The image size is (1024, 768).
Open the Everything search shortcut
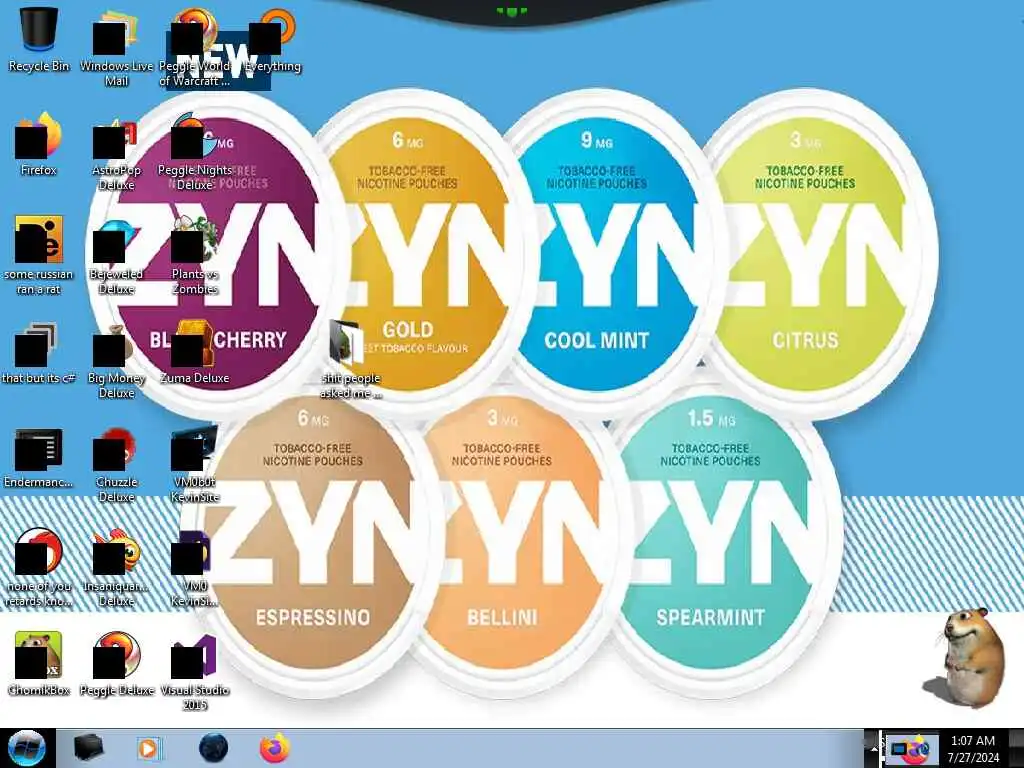pyautogui.click(x=273, y=39)
